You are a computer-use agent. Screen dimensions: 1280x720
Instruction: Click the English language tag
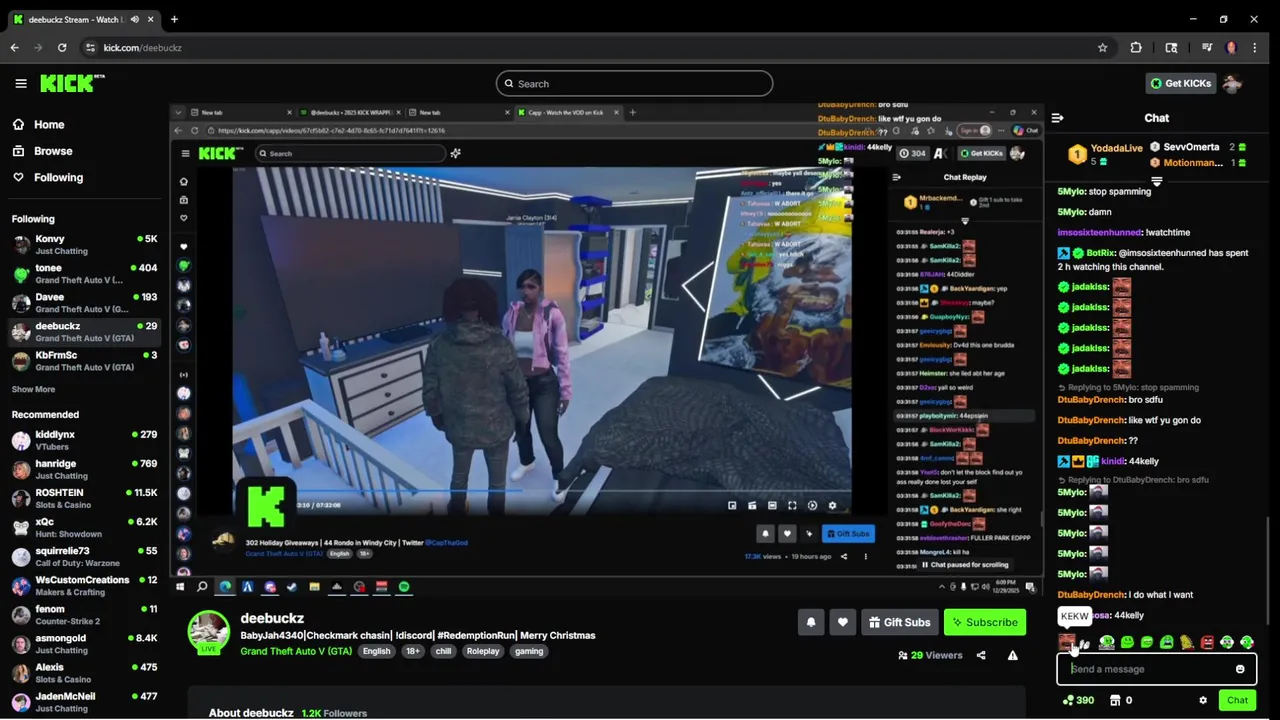(377, 651)
